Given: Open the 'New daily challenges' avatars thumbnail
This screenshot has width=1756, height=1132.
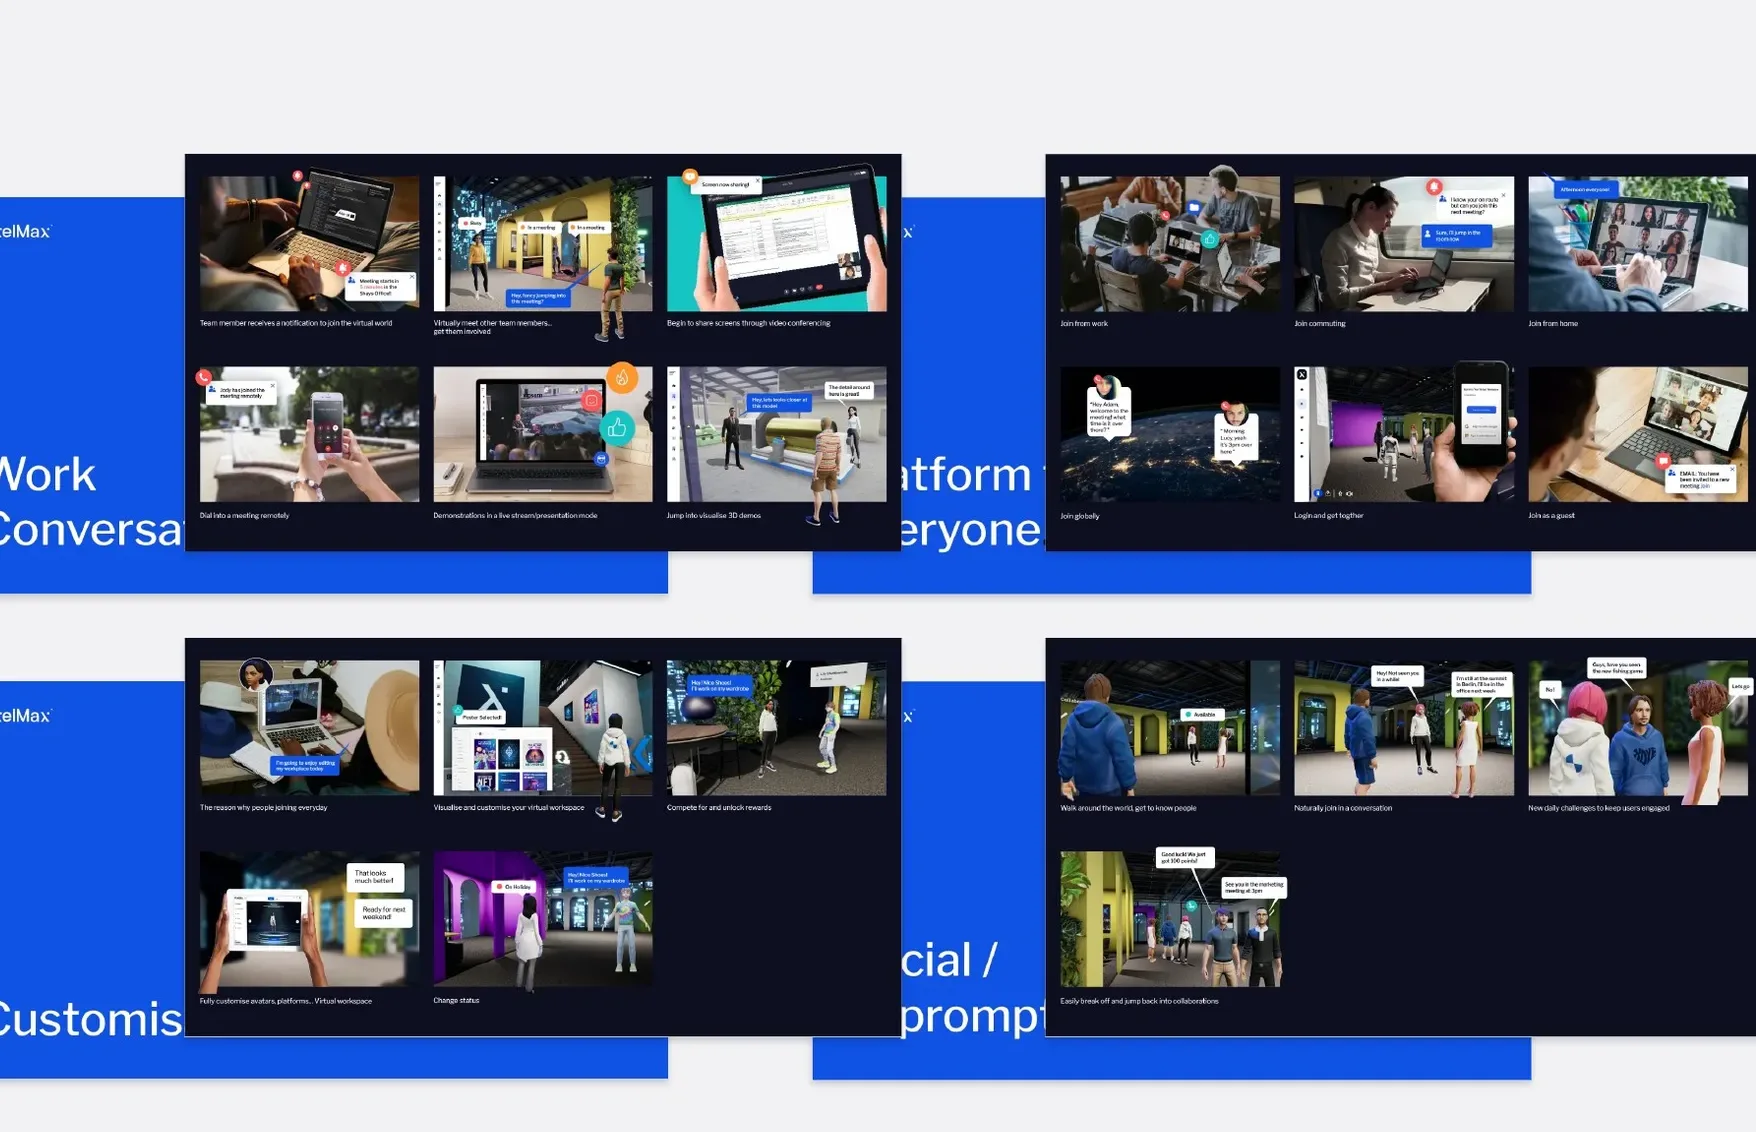Looking at the screenshot, I should 1638,728.
